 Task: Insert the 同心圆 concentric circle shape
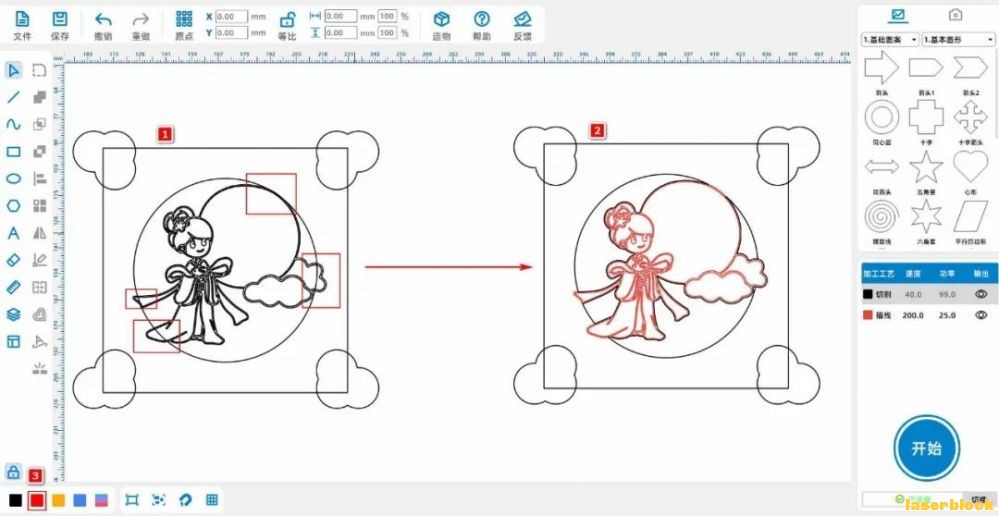point(882,117)
